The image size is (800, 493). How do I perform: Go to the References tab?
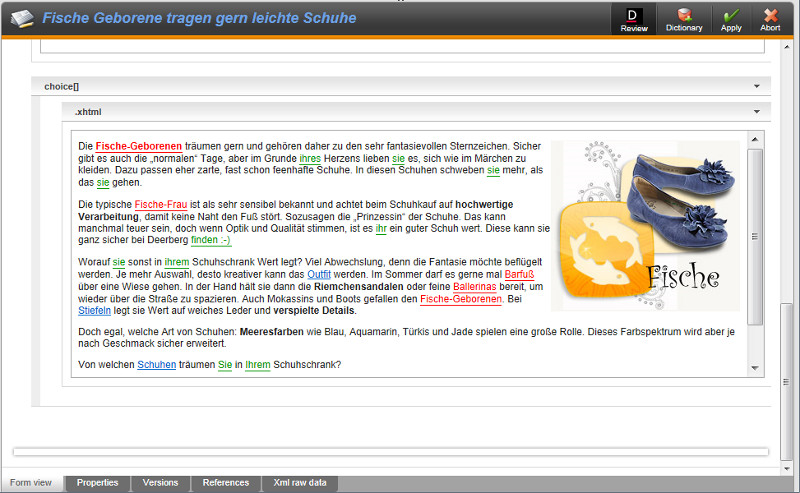[226, 483]
